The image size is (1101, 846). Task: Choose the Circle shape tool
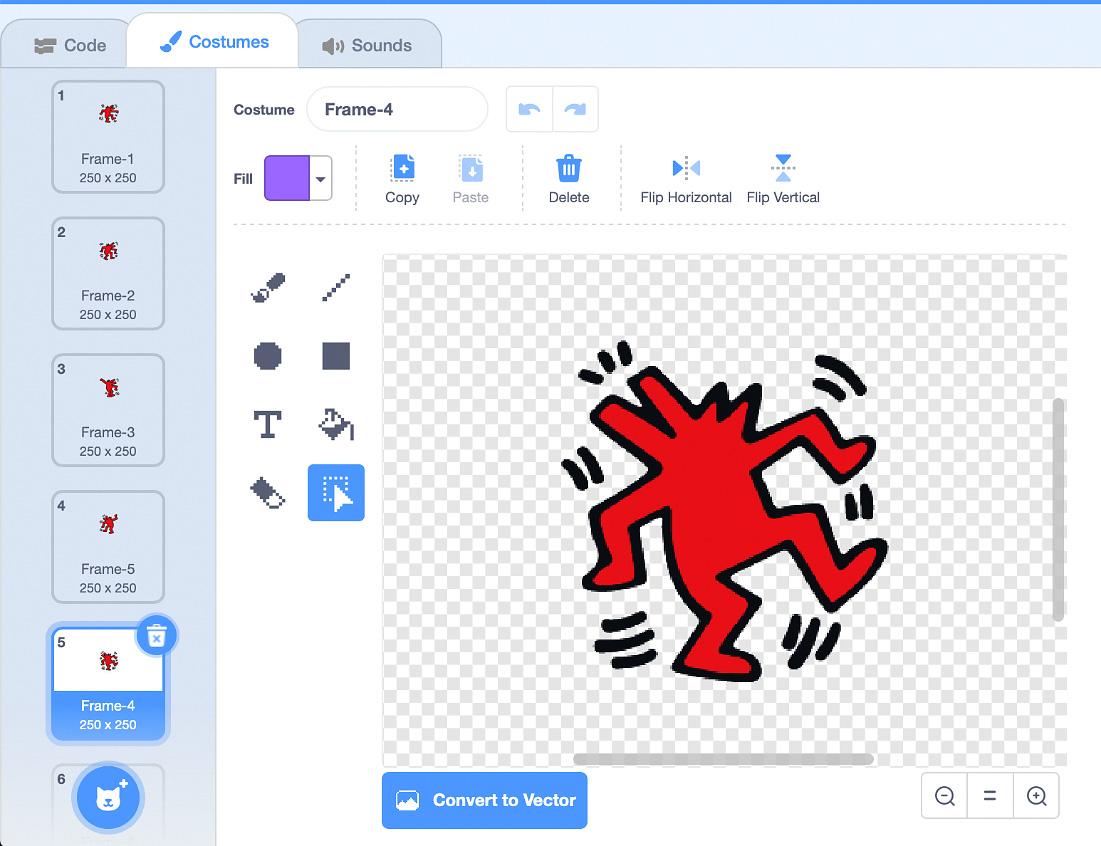[x=267, y=356]
